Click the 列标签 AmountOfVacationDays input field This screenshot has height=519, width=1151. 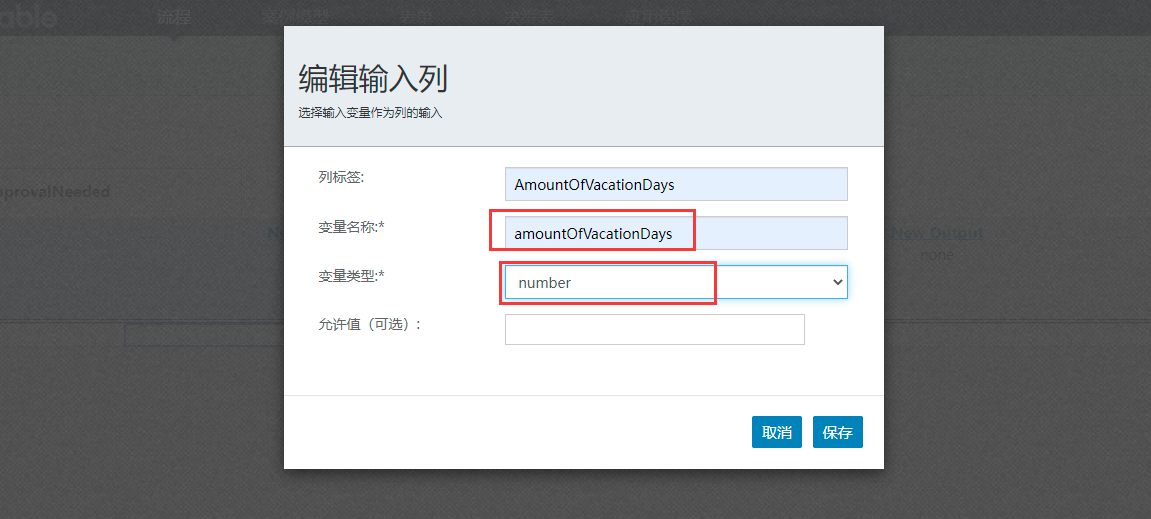[675, 185]
